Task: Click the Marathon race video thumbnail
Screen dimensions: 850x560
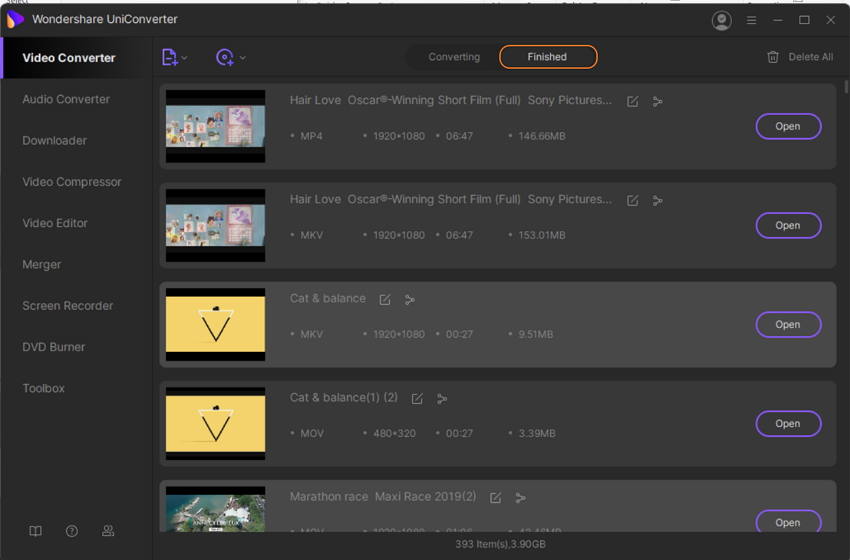Action: (x=215, y=509)
